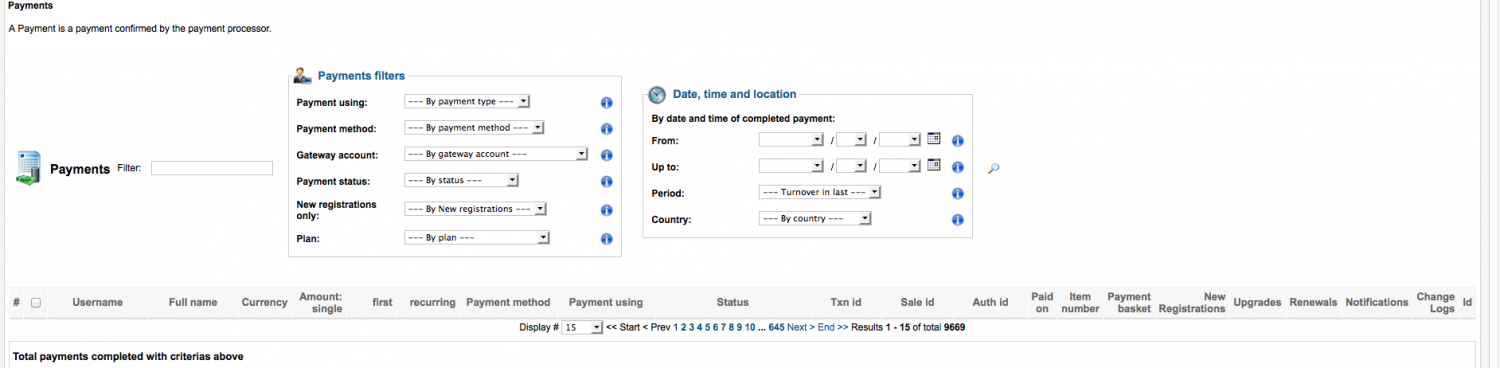Open the last Up to date dropdown

point(900,166)
